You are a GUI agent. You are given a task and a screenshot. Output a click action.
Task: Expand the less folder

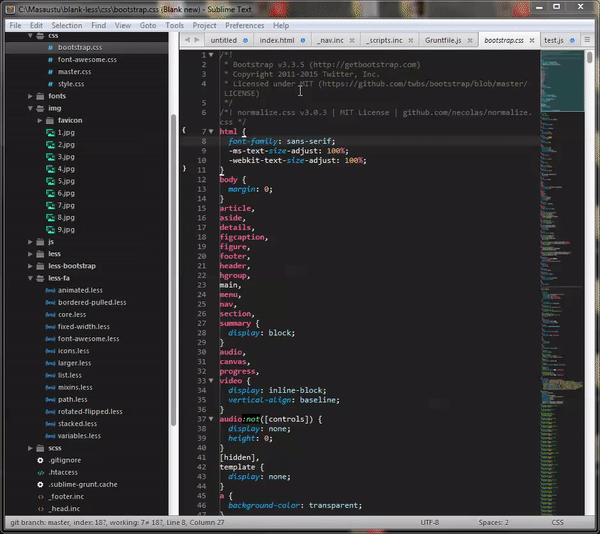click(30, 254)
